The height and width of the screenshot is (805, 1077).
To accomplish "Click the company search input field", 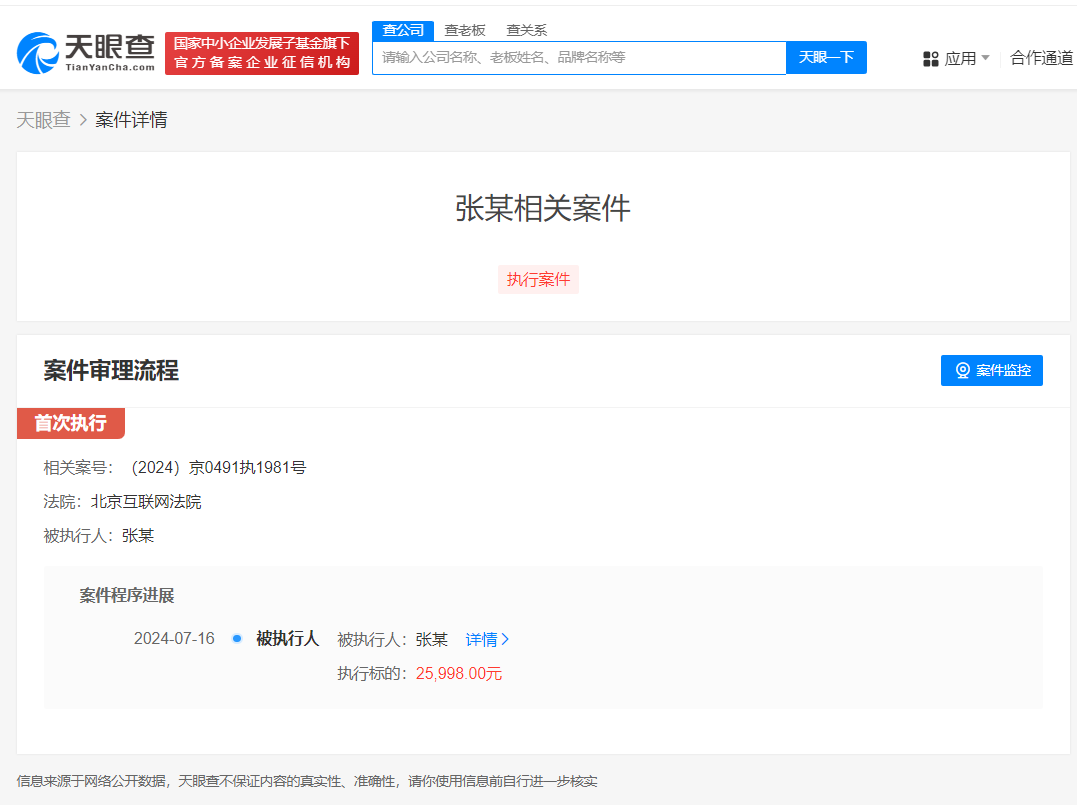I will point(579,57).
